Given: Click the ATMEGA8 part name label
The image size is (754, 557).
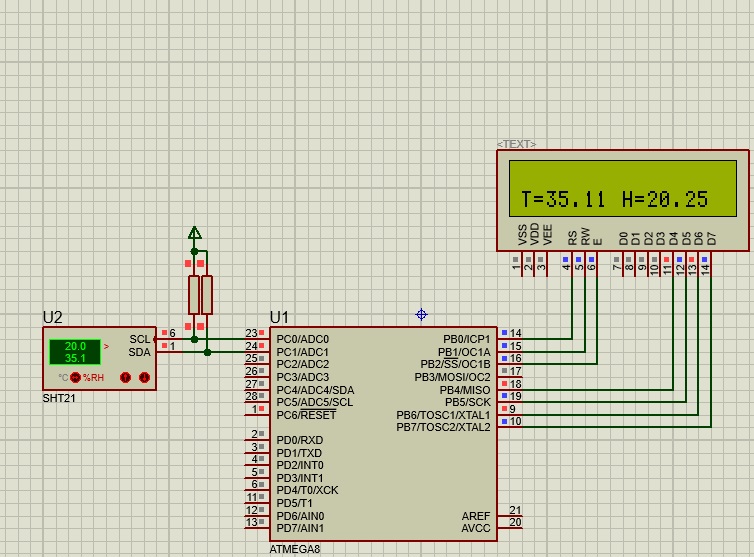Looking at the screenshot, I should pyautogui.click(x=295, y=549).
